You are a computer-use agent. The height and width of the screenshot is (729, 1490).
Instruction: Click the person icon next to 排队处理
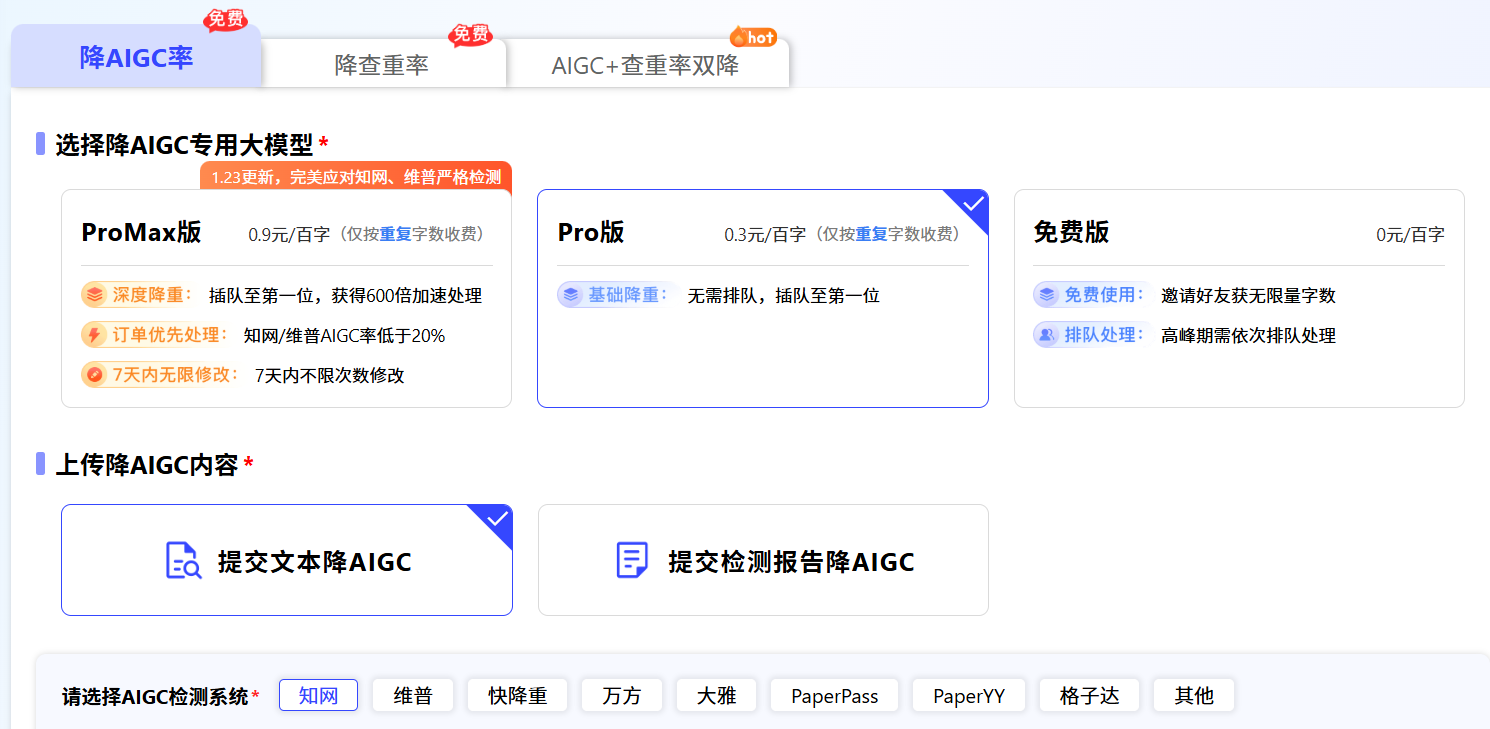click(x=1046, y=335)
